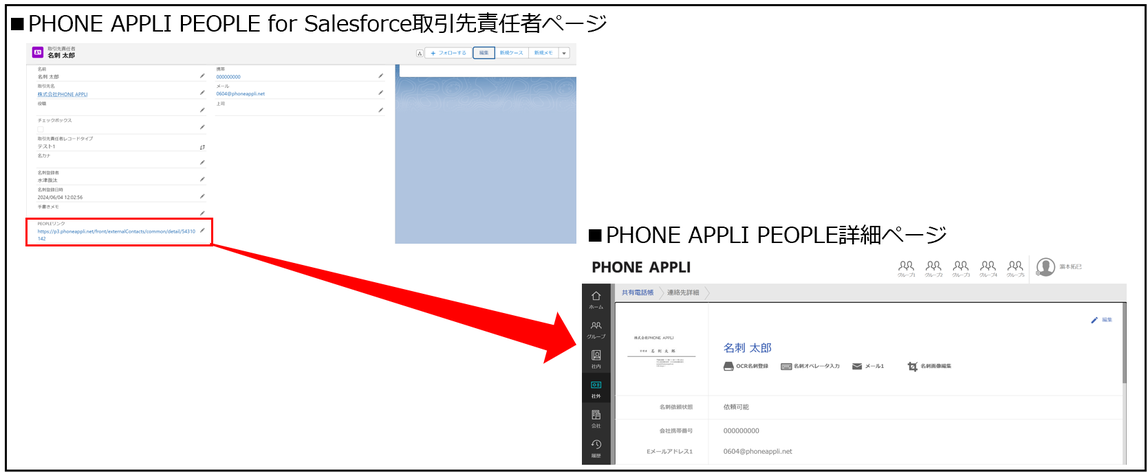The width and height of the screenshot is (1148, 473).
Task: Click pencil icon beside PEOPLEリンク URL
Action: [202, 231]
